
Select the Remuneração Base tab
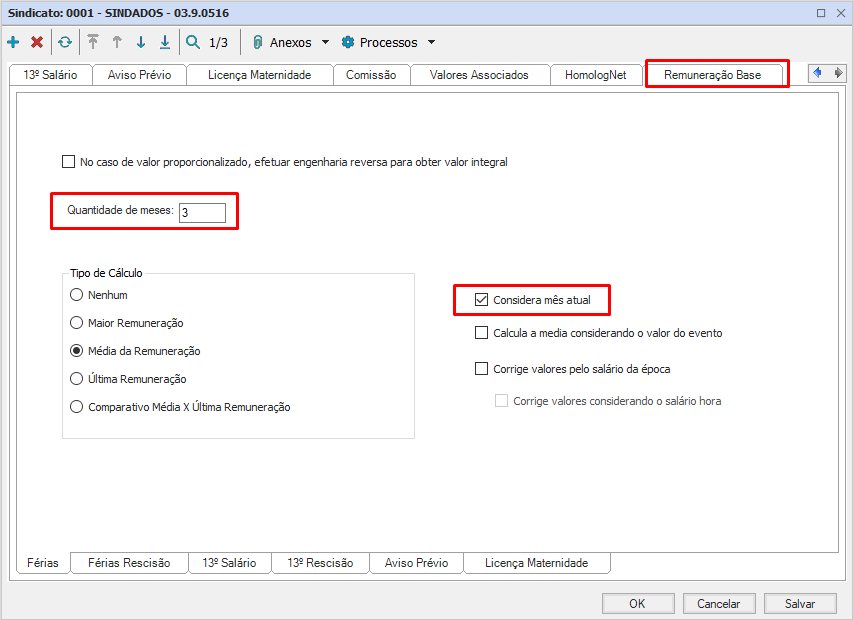point(713,75)
